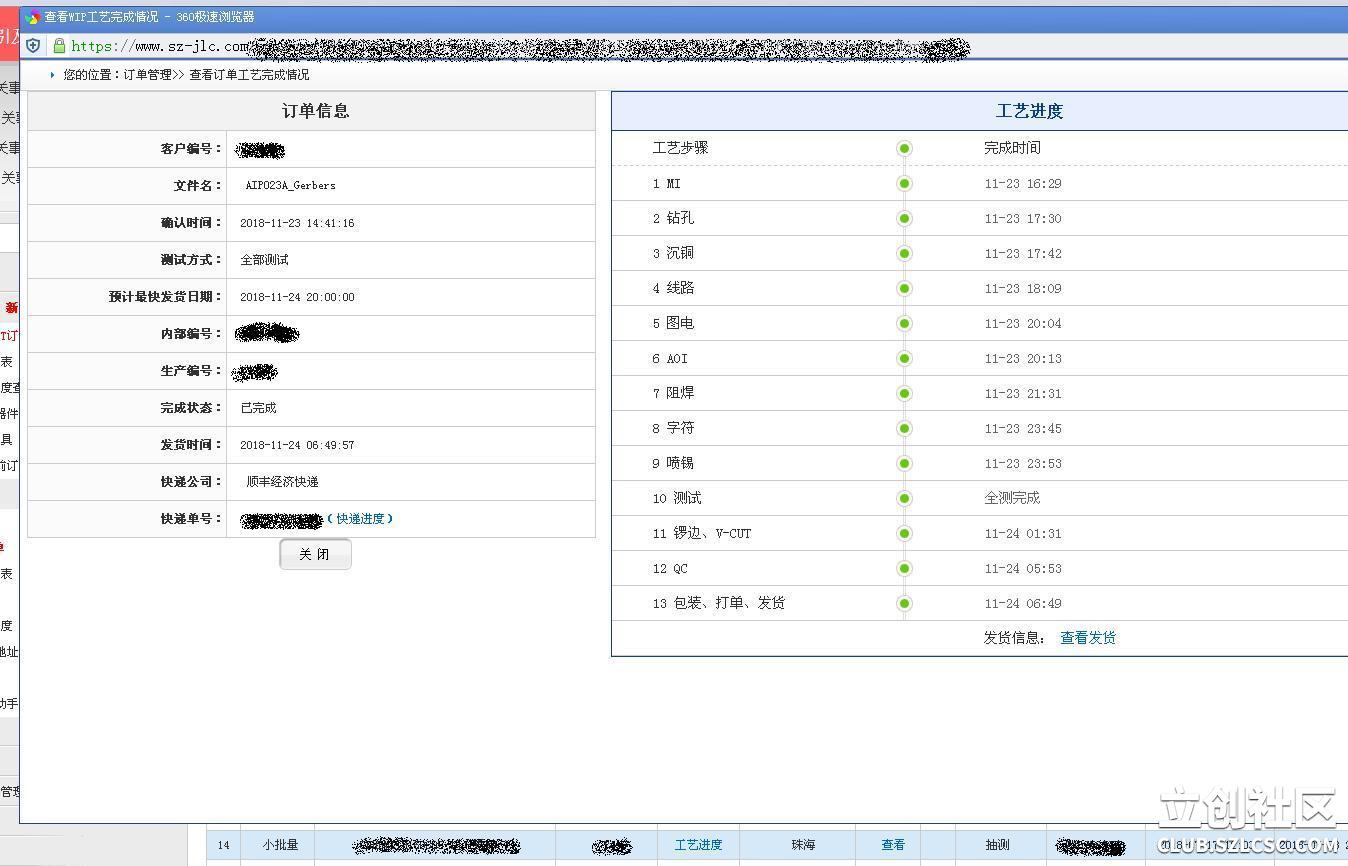Select completion time 11-23 17:30
This screenshot has width=1348, height=866.
click(x=1023, y=219)
